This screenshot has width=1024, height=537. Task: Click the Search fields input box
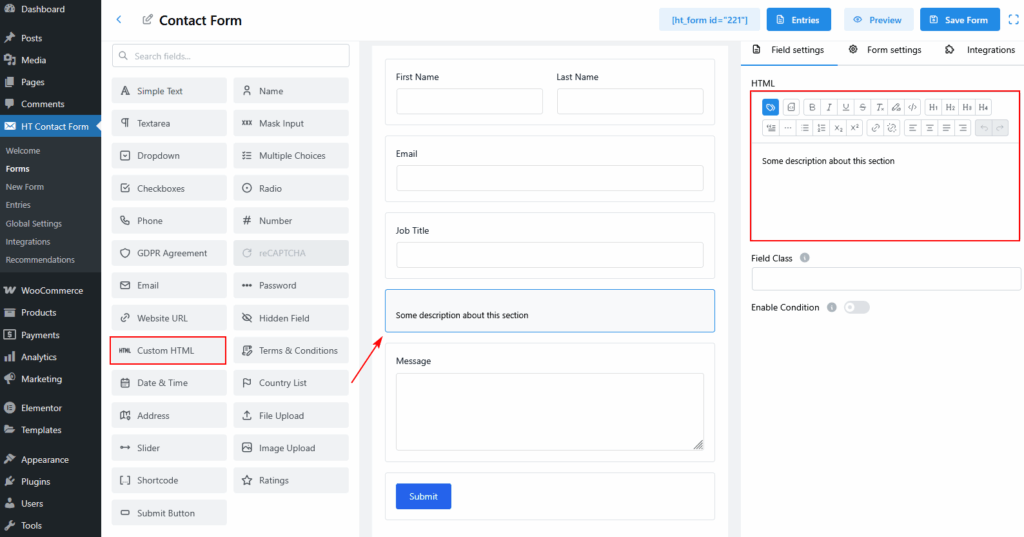(x=231, y=56)
